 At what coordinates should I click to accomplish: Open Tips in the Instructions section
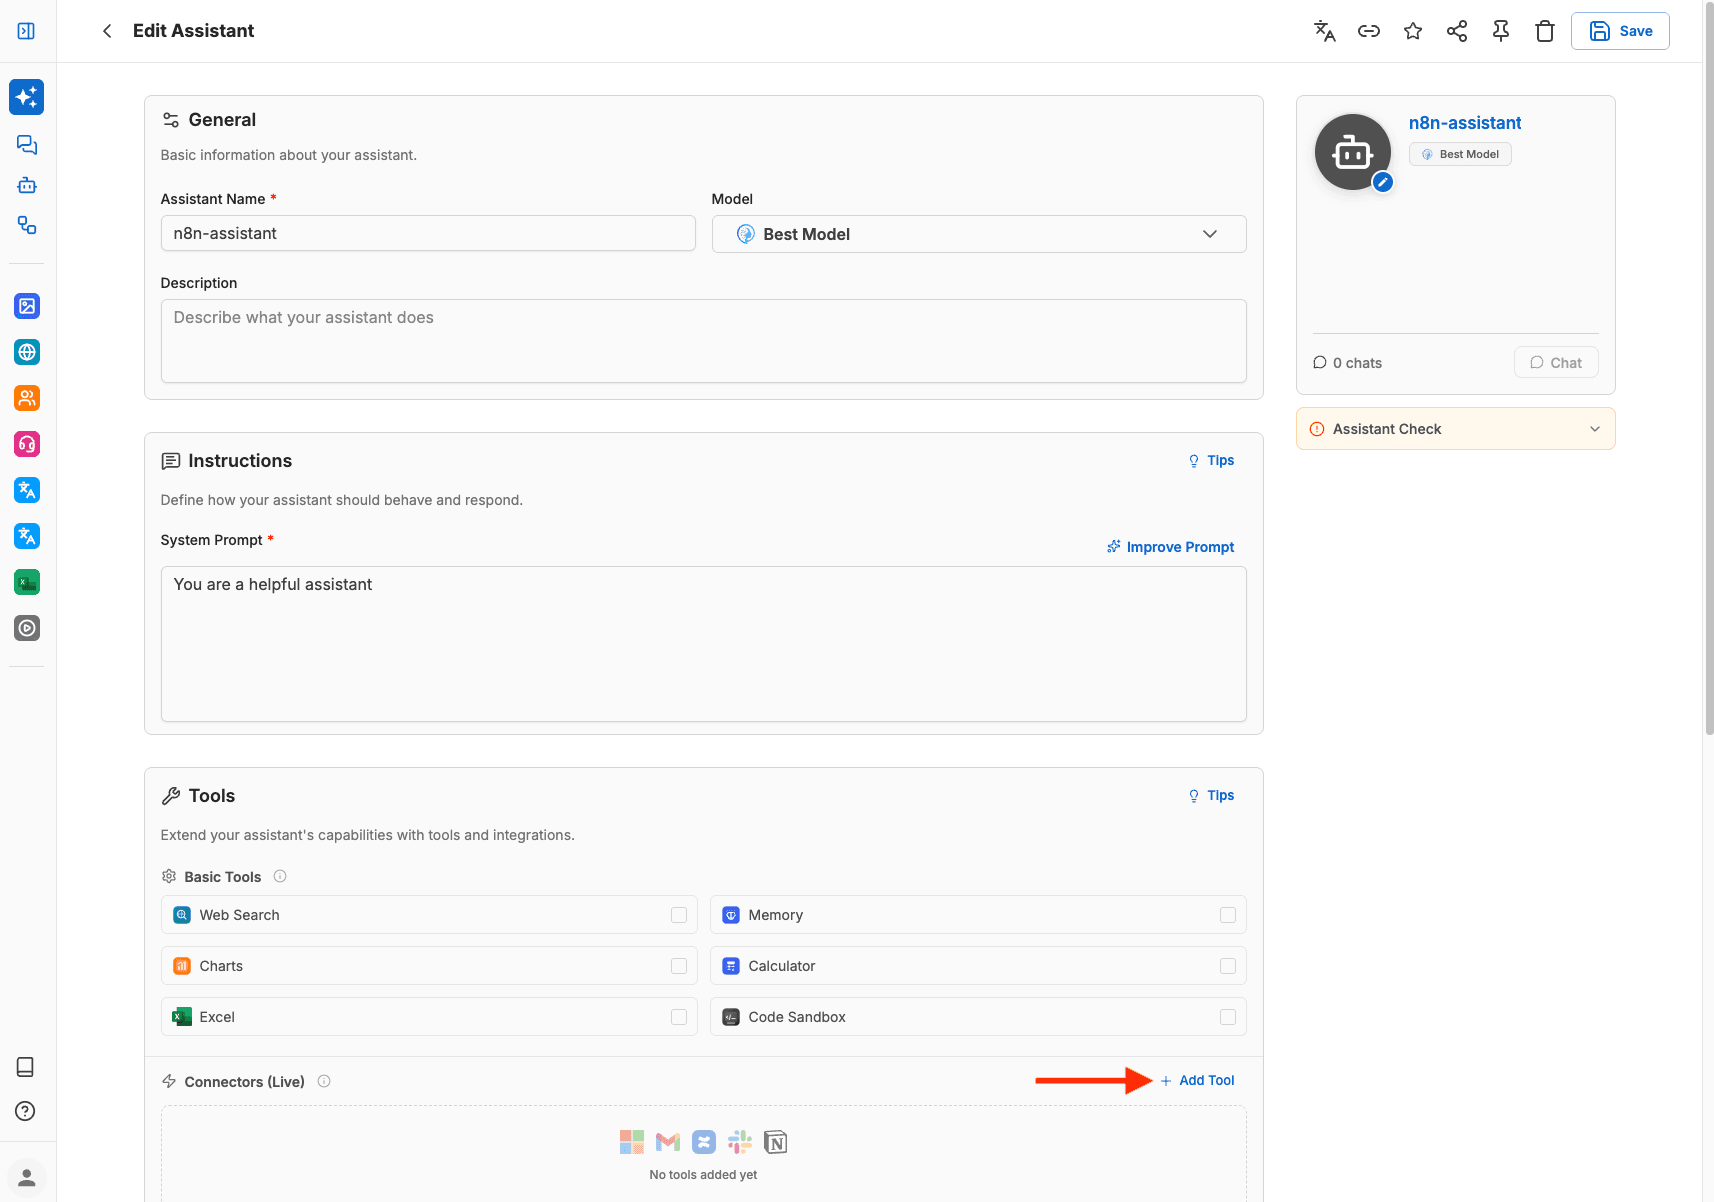tap(1211, 461)
